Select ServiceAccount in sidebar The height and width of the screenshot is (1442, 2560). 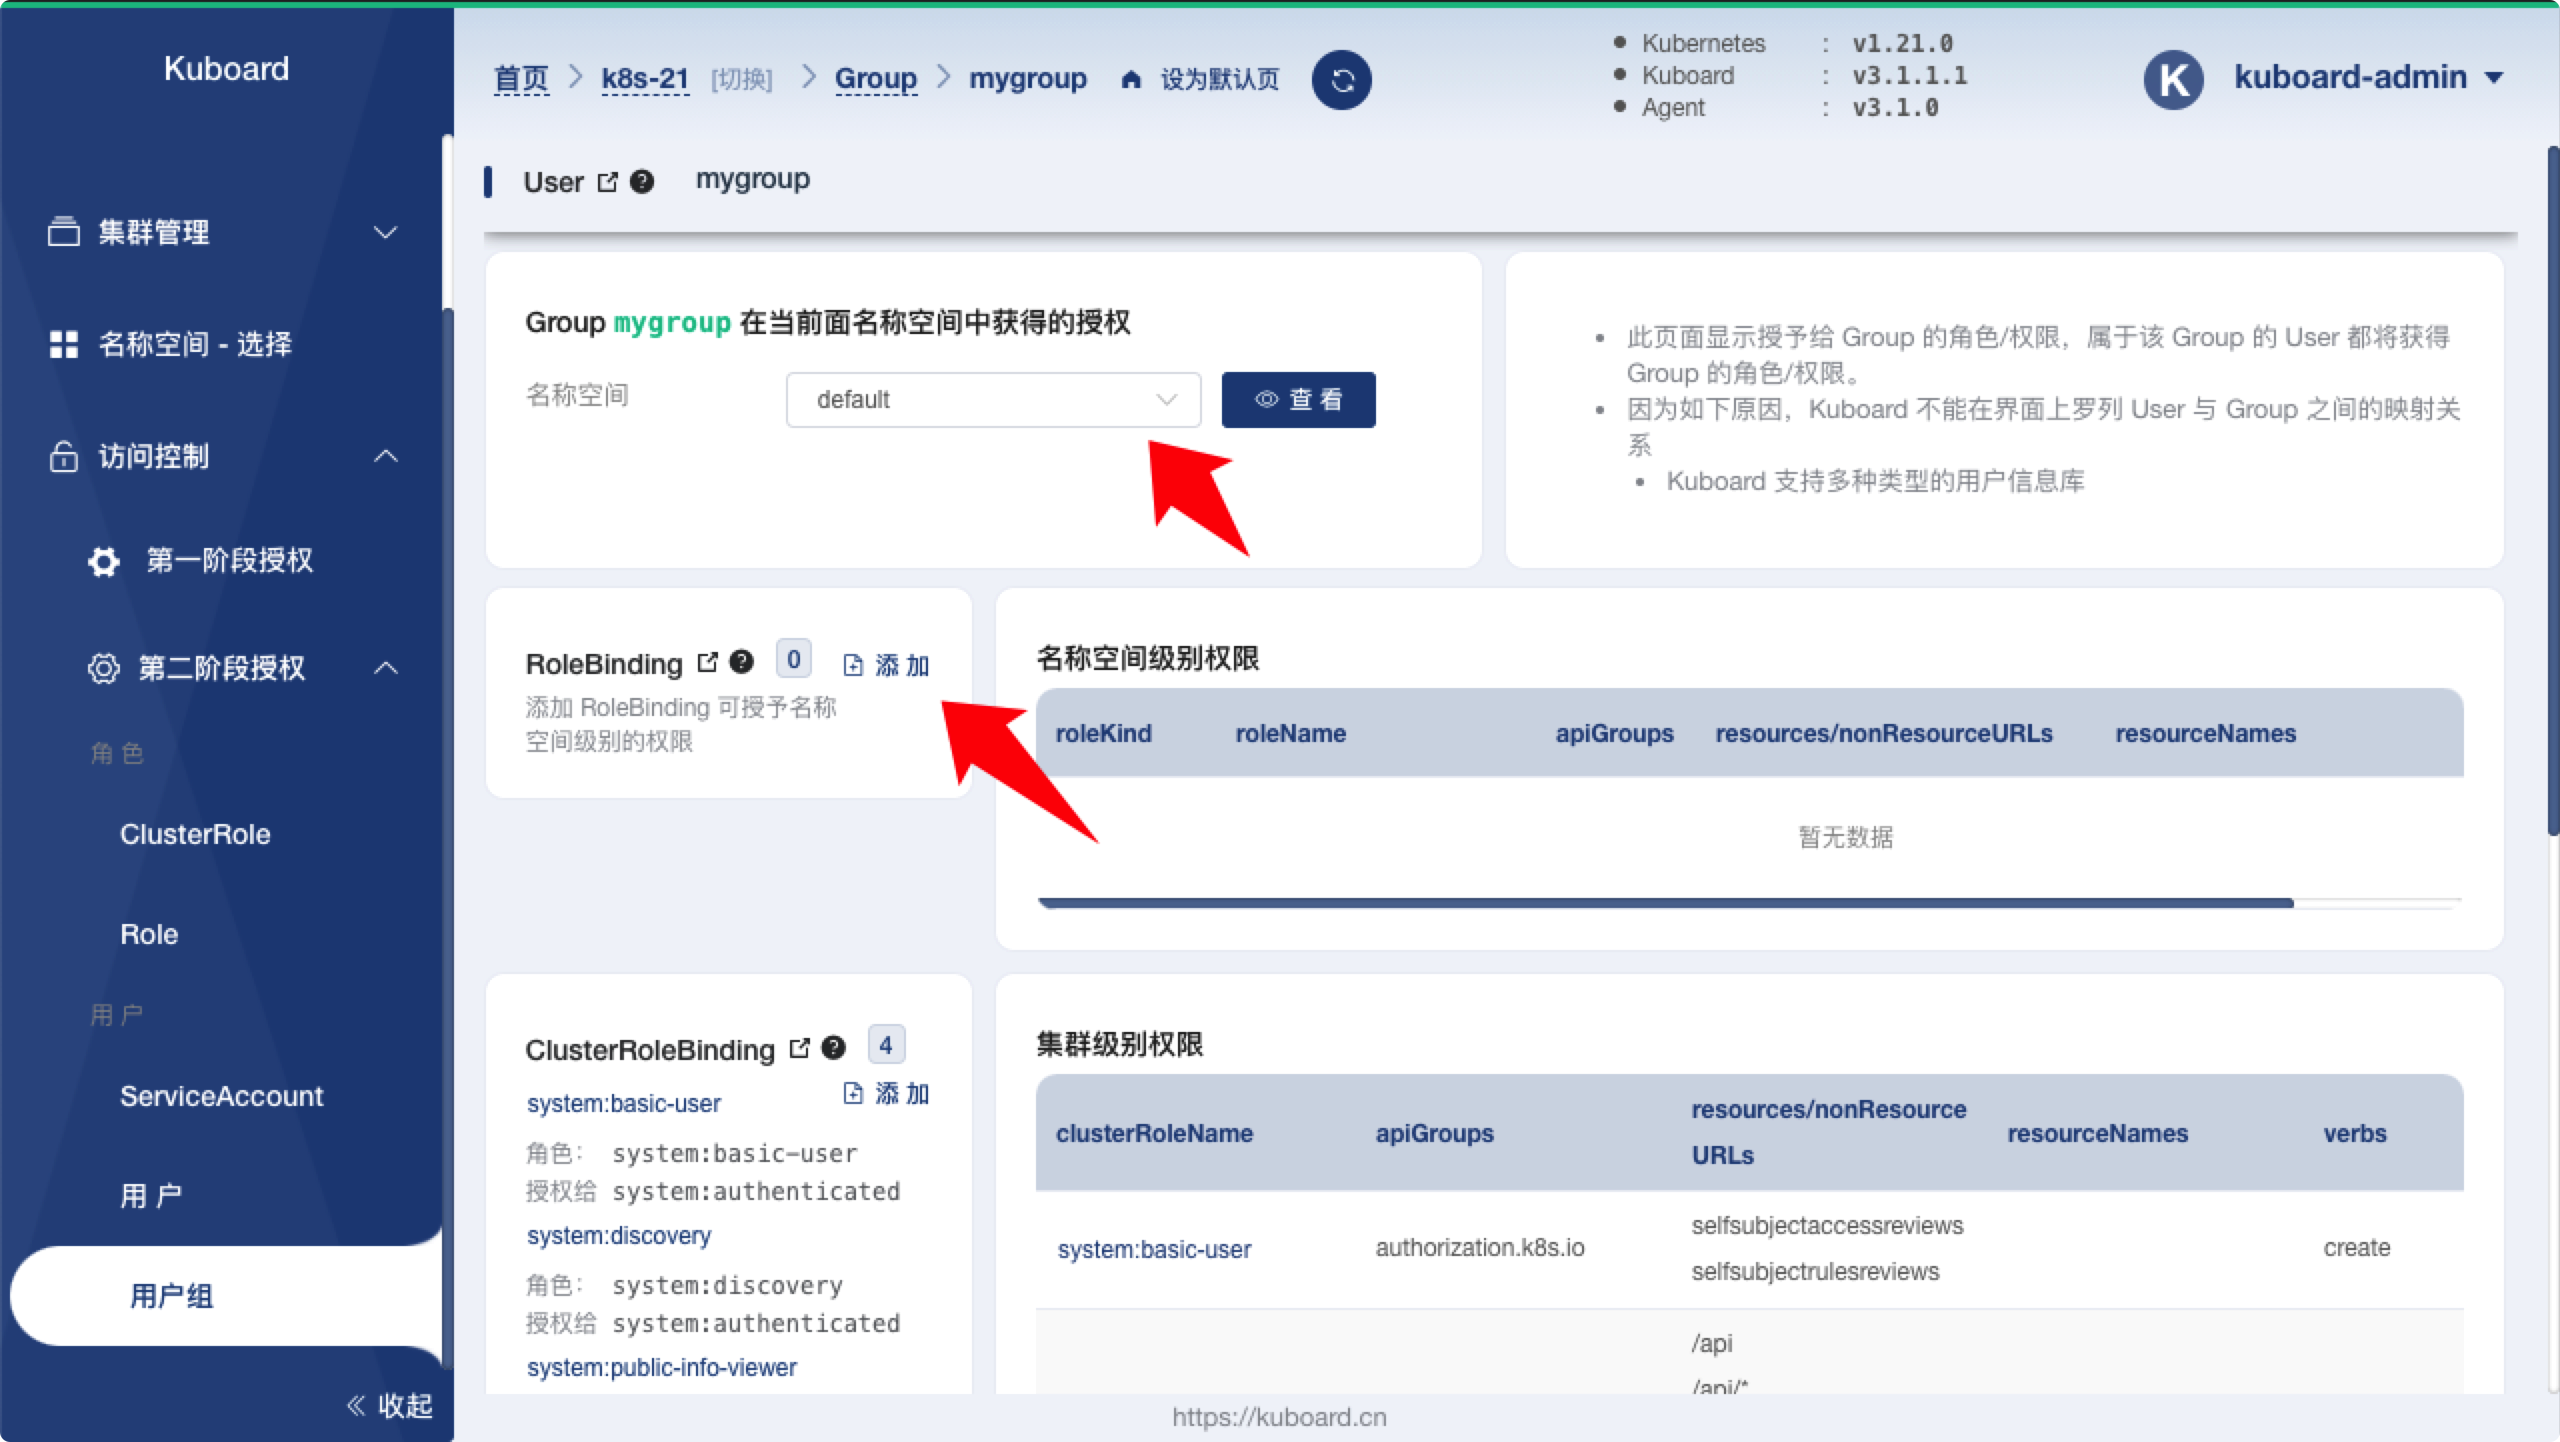[221, 1096]
